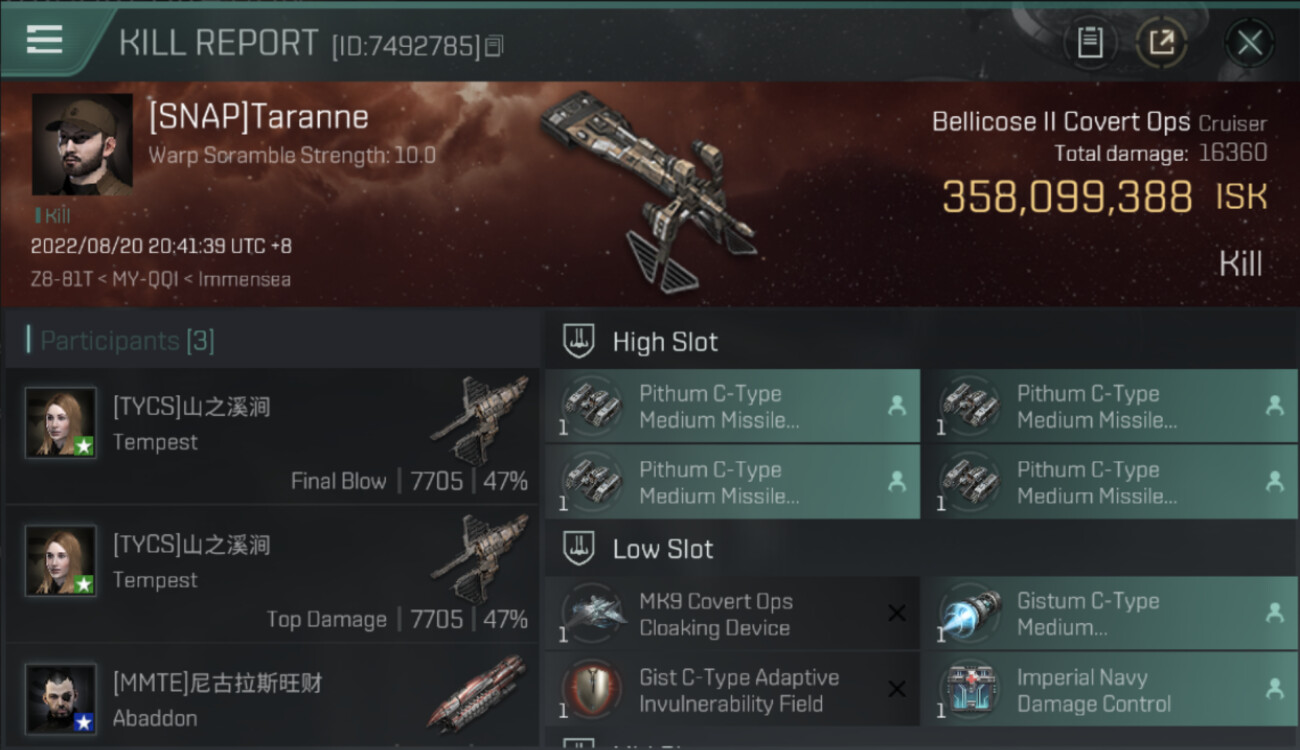Select the Imperial Navy Damage Control module
1300x750 pixels.
(1109, 690)
